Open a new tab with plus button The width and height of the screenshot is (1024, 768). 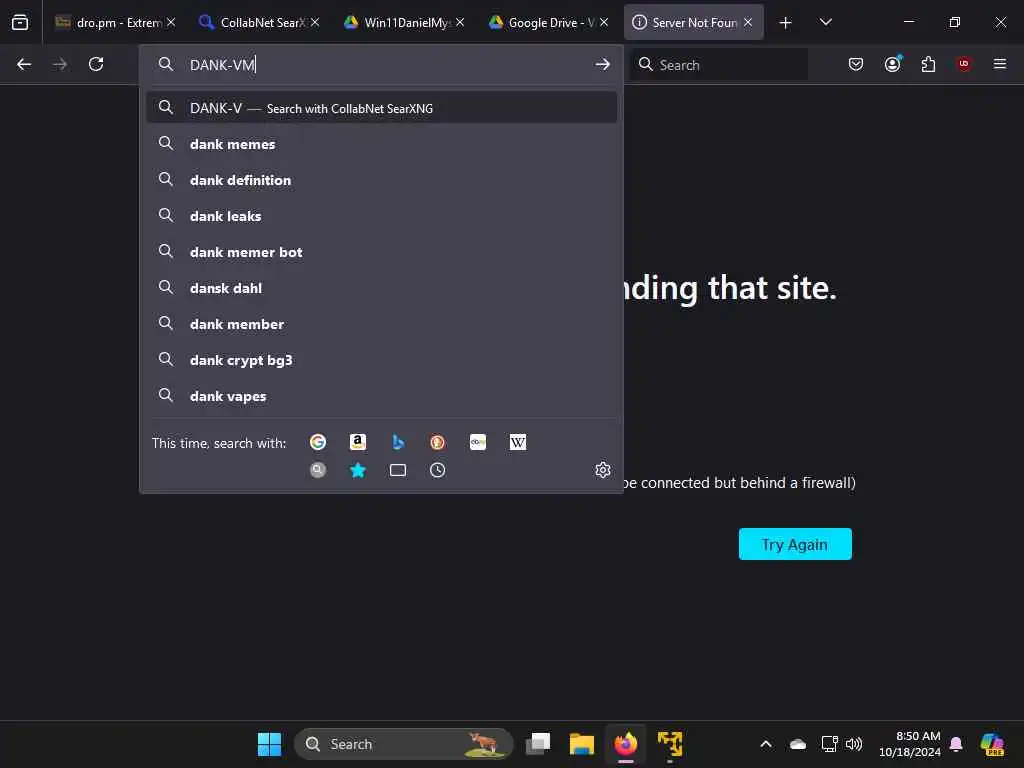pos(786,23)
